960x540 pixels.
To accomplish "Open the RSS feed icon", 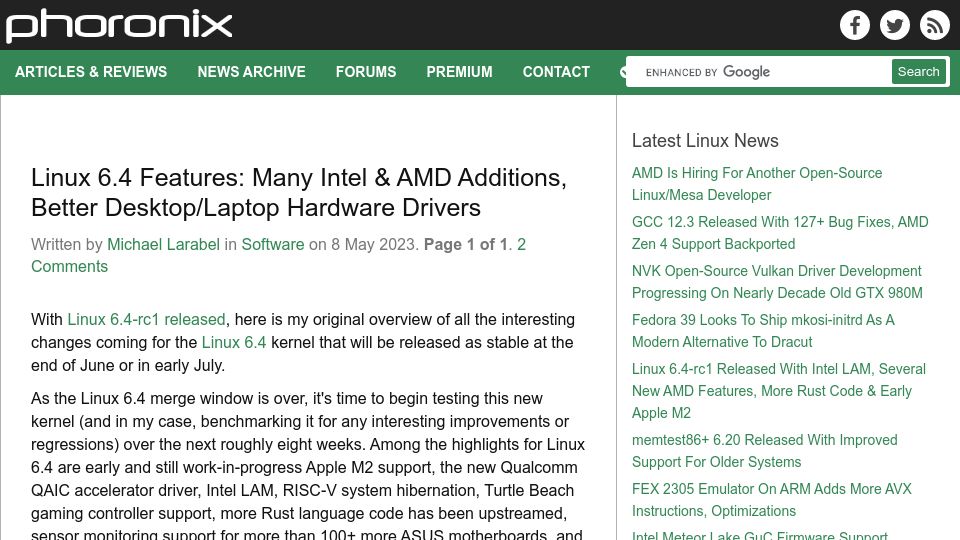I will tap(934, 25).
